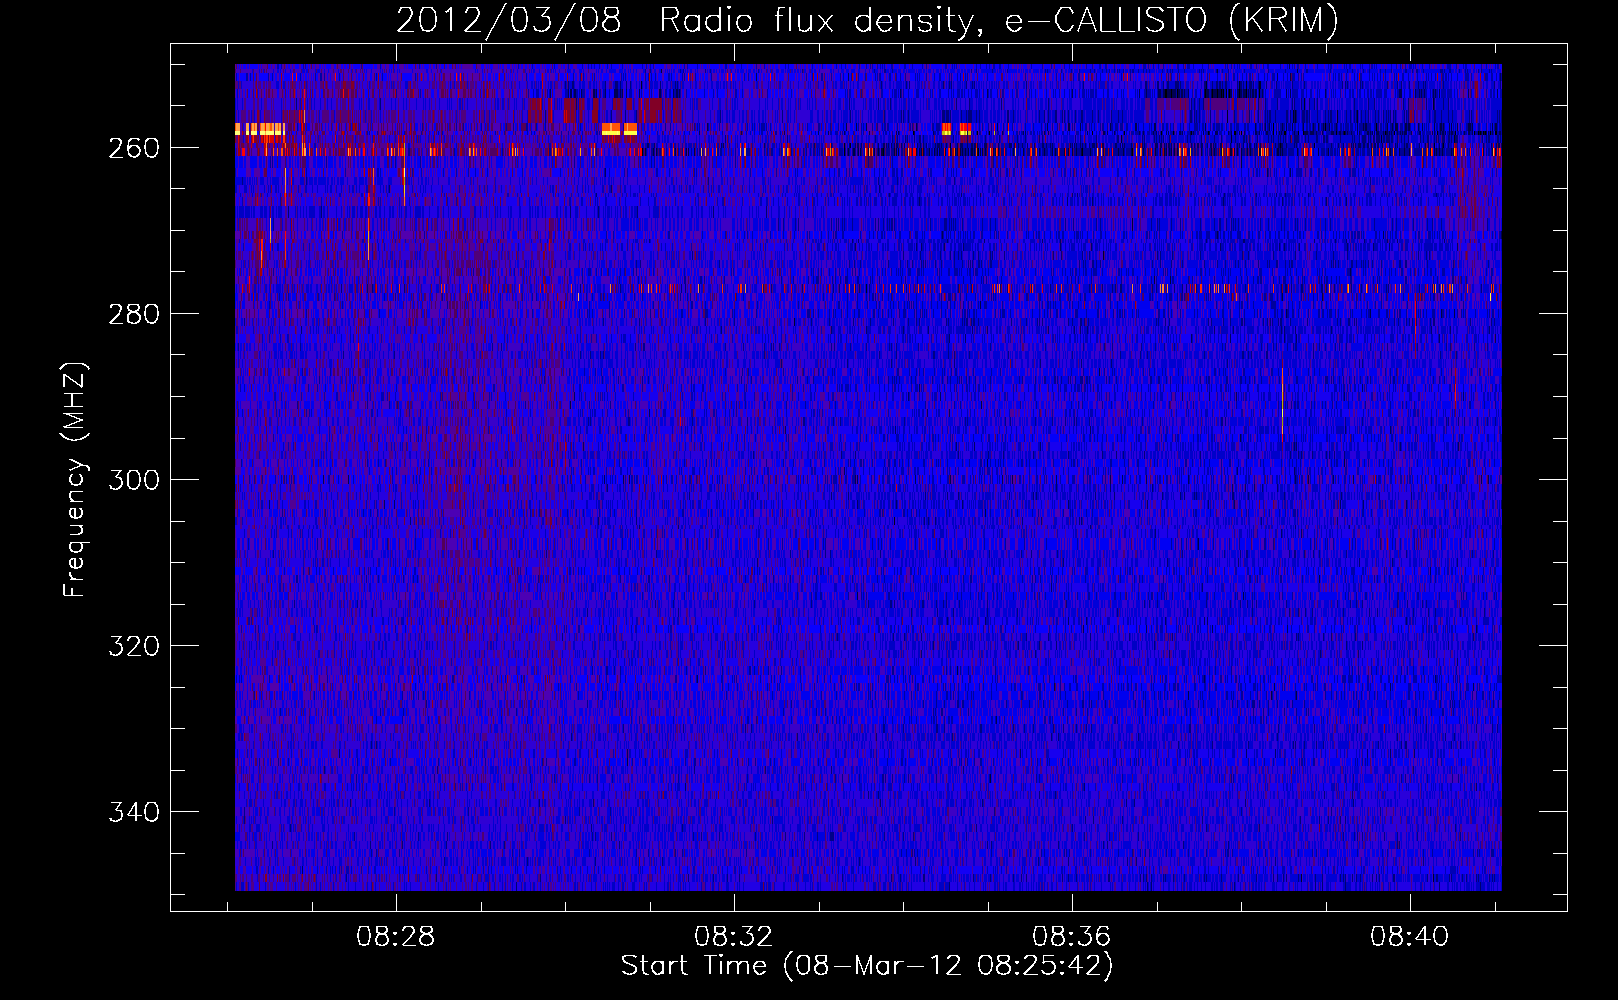Select the 260 frequency tick label
This screenshot has height=1000, width=1618.
tap(133, 148)
